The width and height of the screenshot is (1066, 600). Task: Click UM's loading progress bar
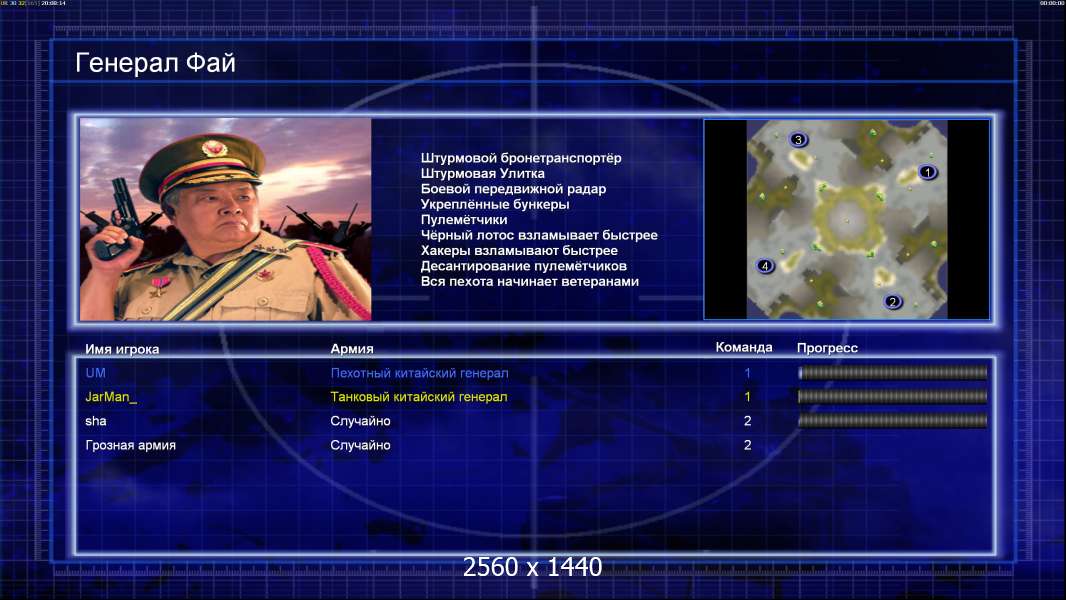coord(893,372)
